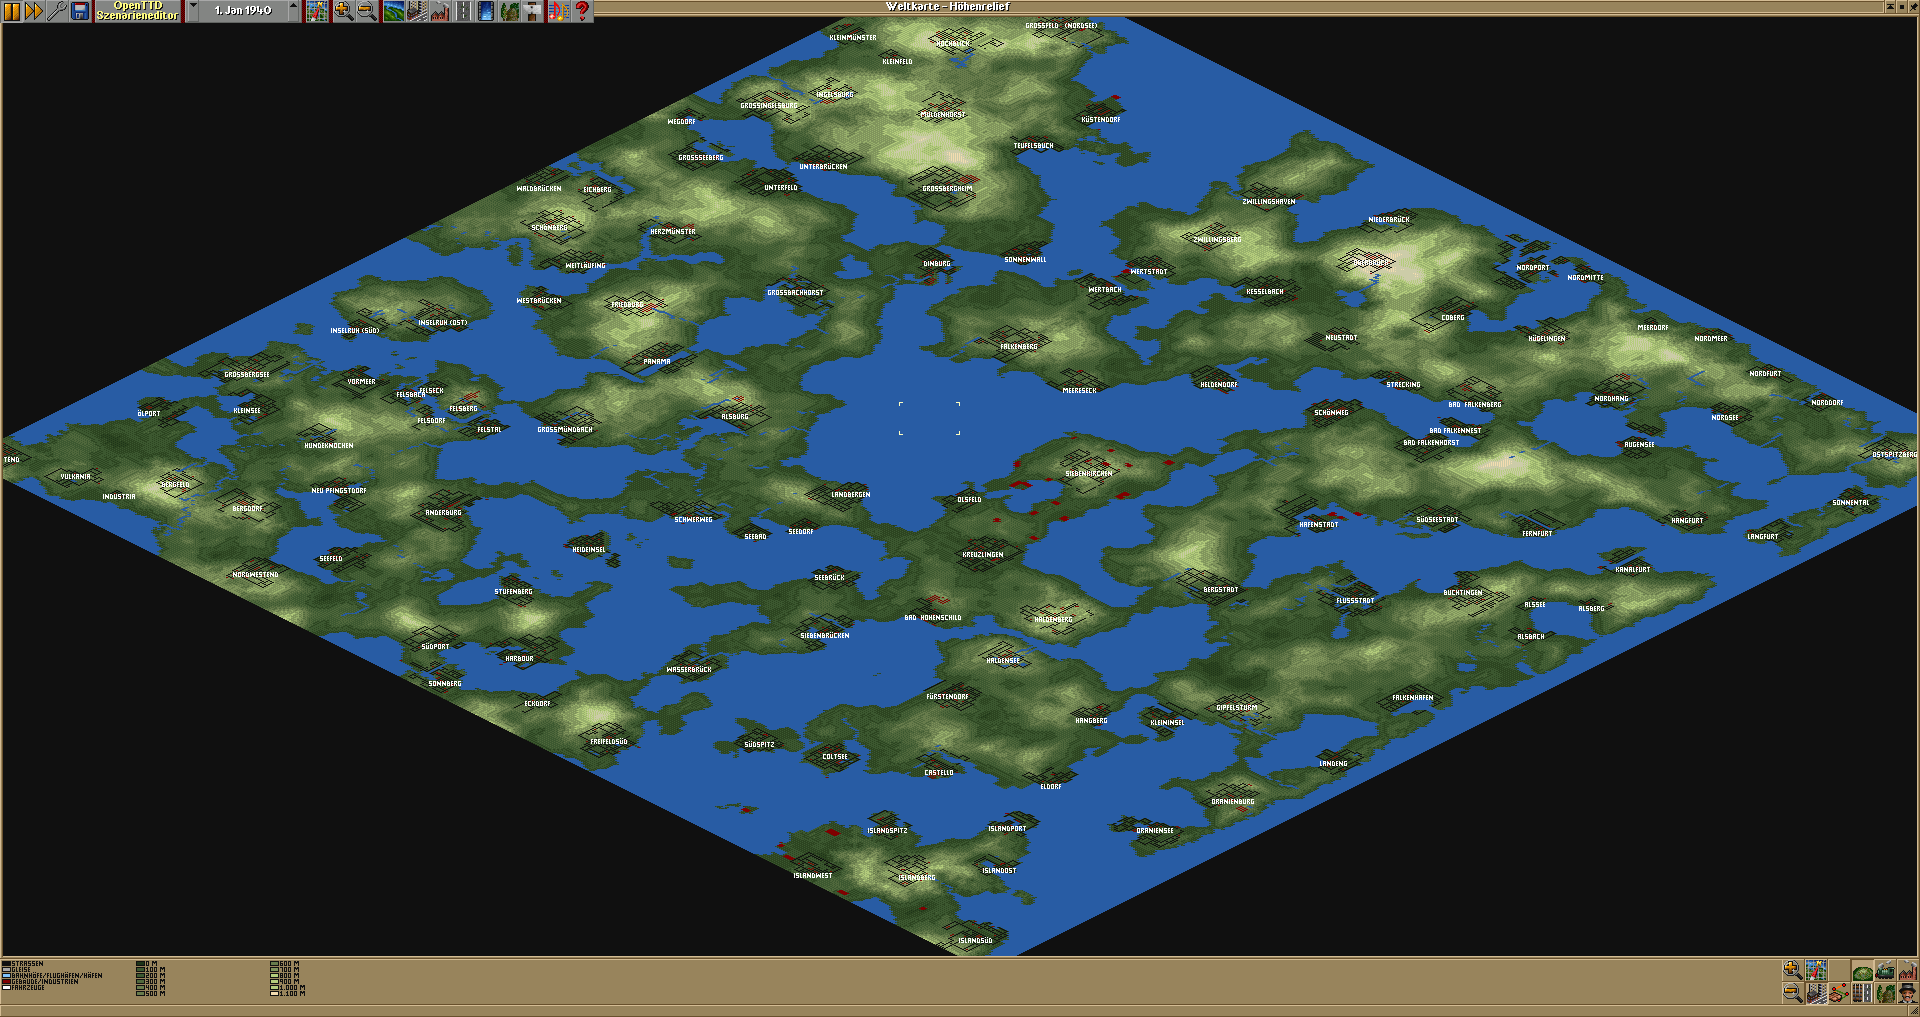Open the road construction tool
The image size is (1920, 1017).
(463, 11)
